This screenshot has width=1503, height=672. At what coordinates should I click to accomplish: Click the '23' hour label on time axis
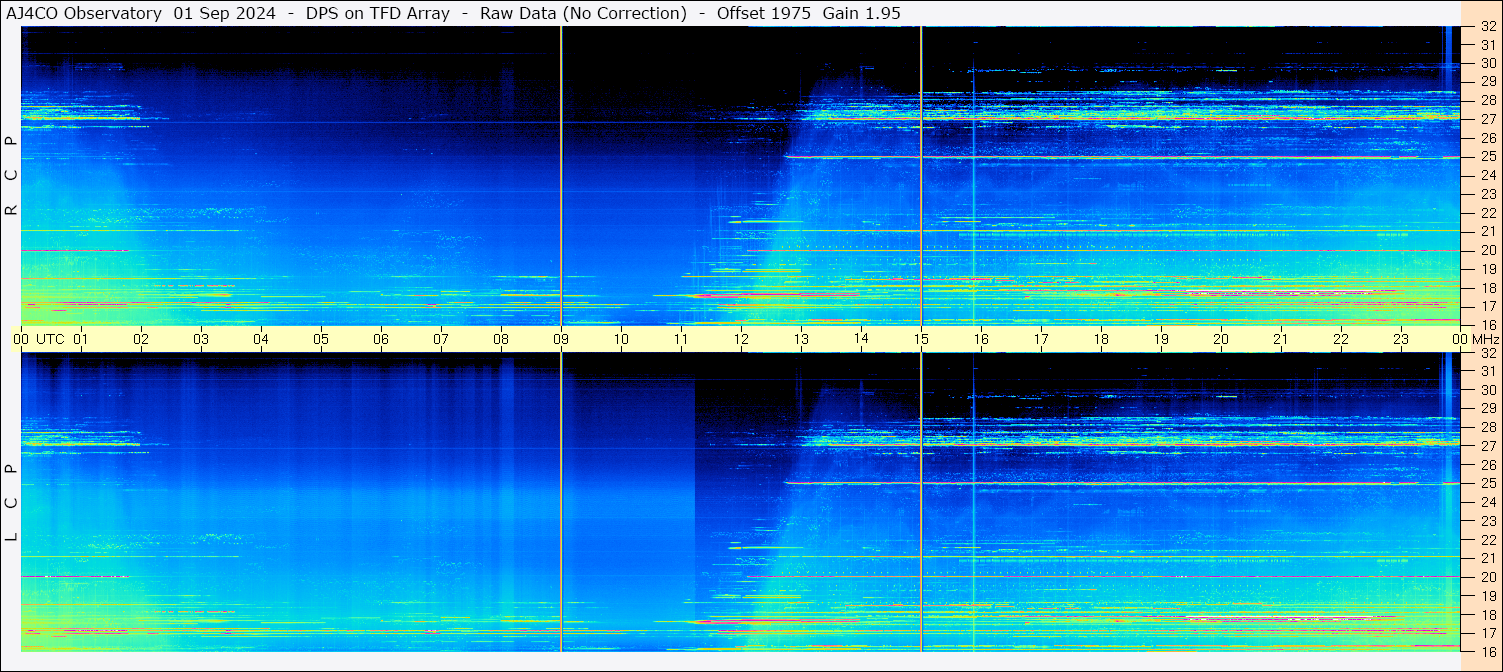point(1401,339)
